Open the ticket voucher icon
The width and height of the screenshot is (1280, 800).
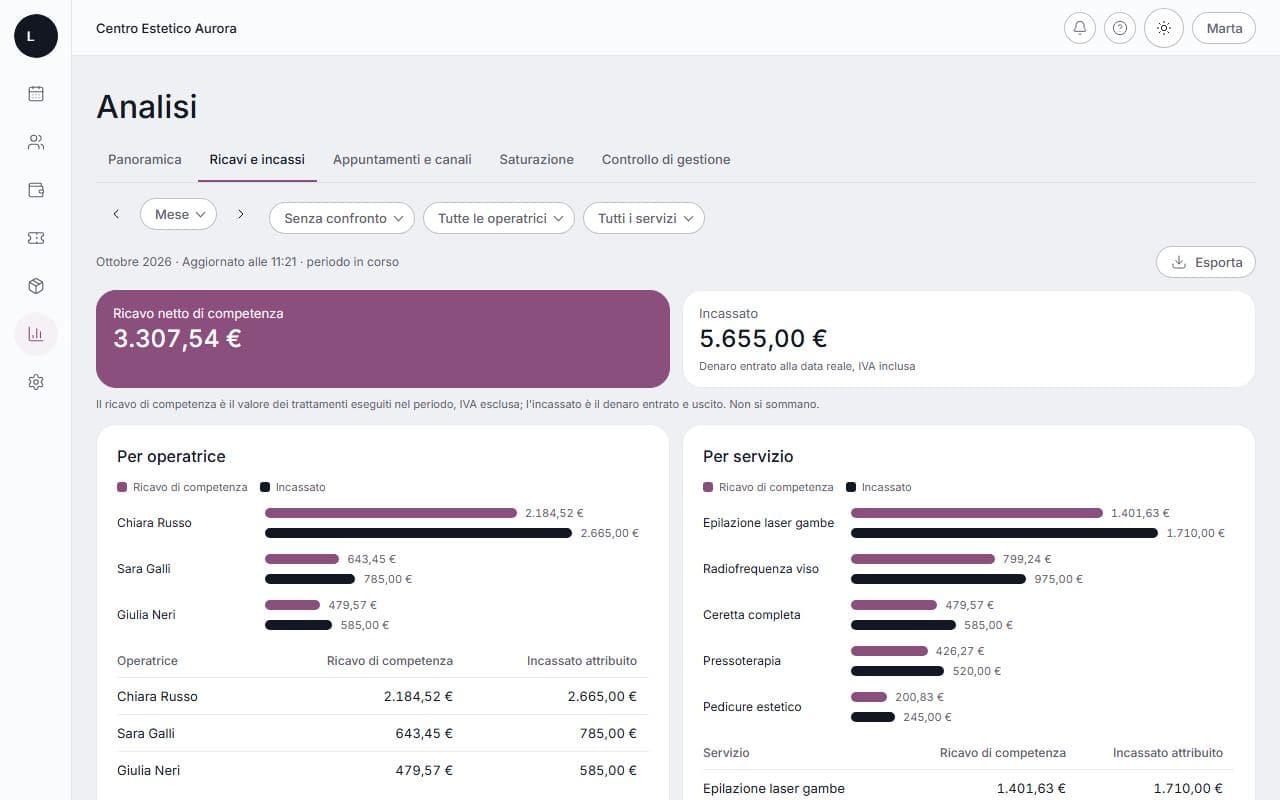click(x=36, y=238)
